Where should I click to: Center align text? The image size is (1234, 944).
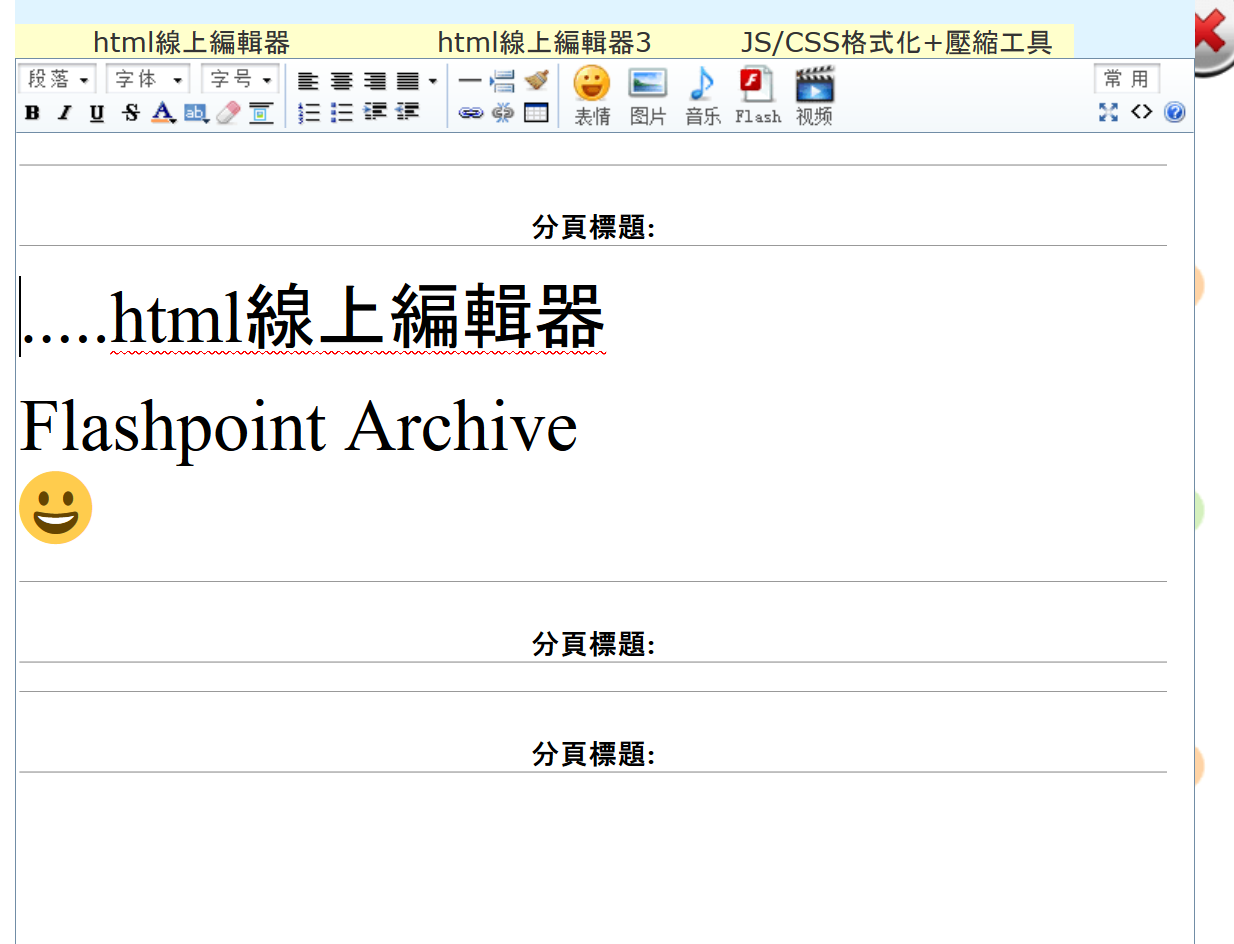[342, 81]
